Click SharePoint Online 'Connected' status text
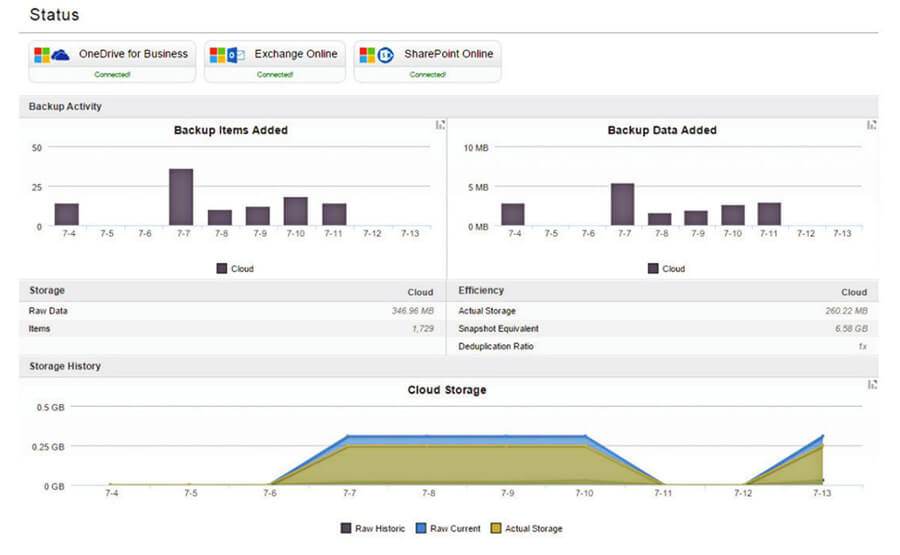Screen dimensions: 900x555 (428, 75)
